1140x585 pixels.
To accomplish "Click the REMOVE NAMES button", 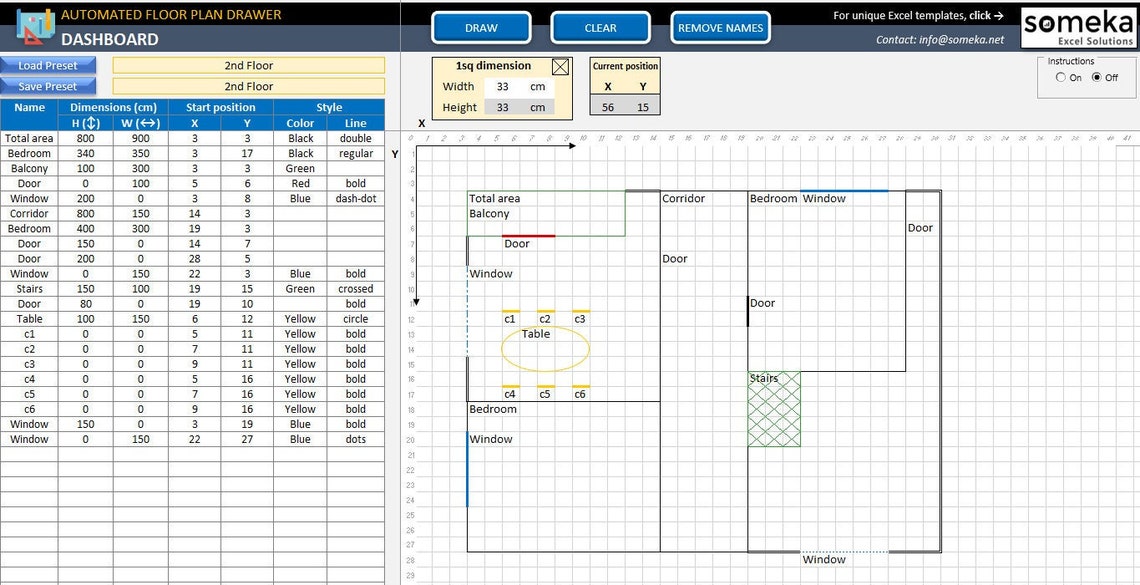I will tap(720, 27).
